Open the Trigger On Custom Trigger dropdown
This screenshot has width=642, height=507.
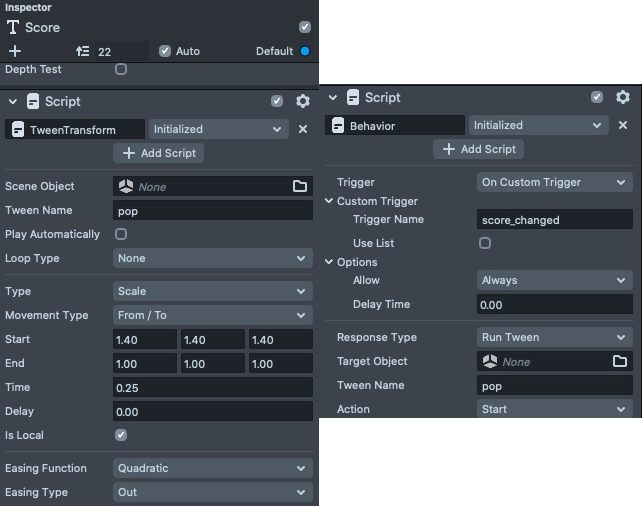554,182
